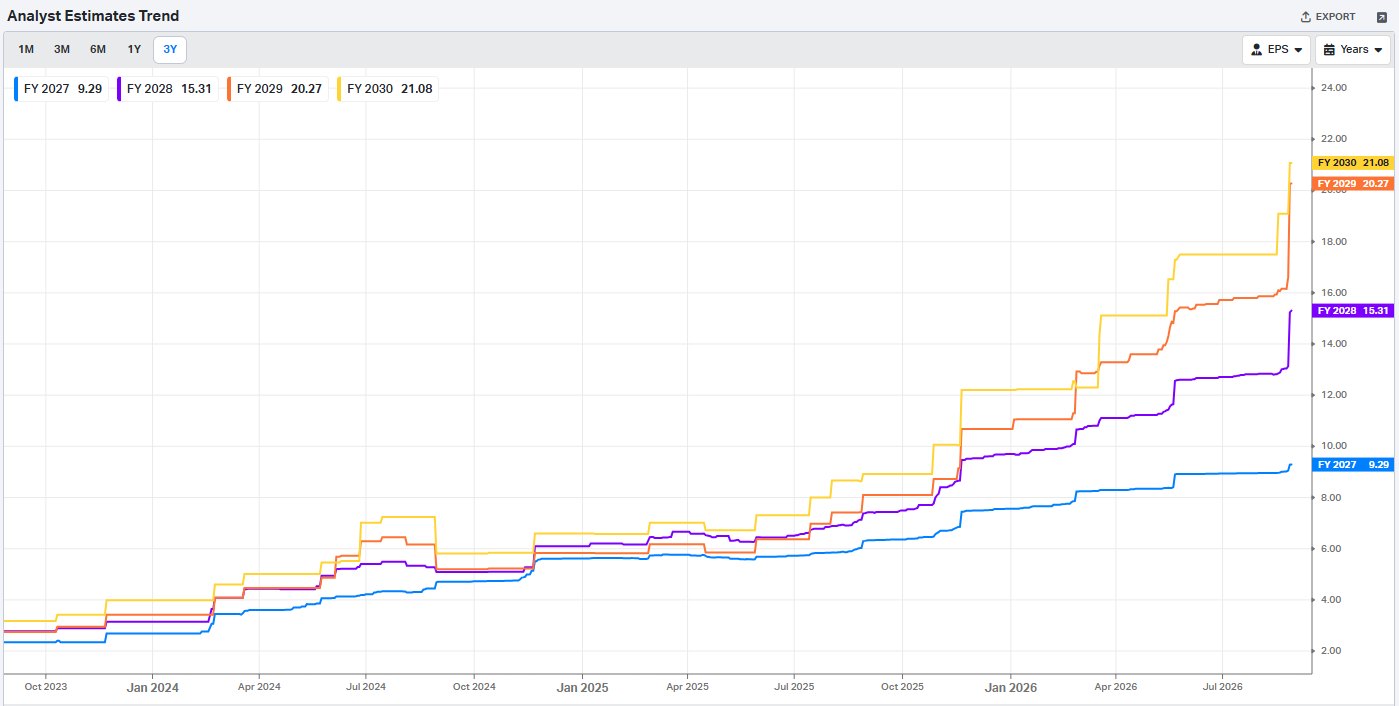Click the Jul 2026 x-axis label
This screenshot has height=706, width=1399.
coord(1223,687)
